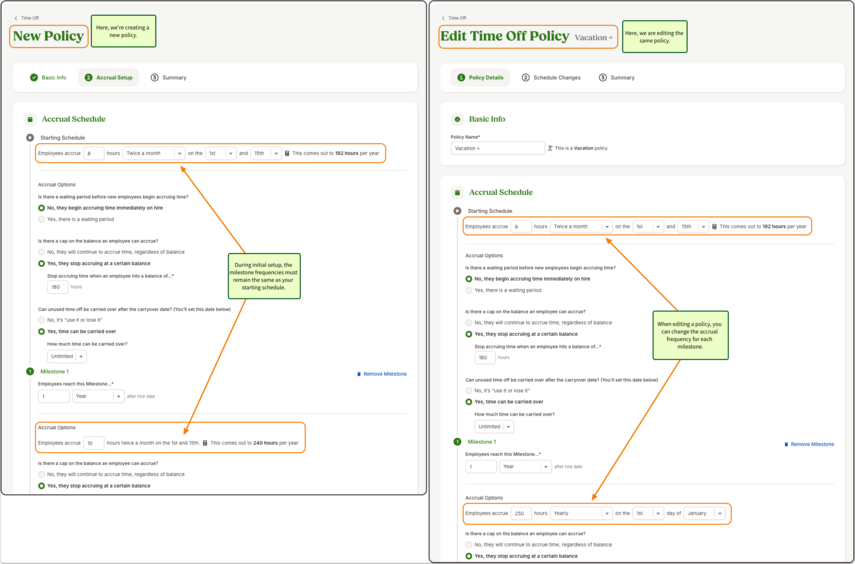Click calculator icon beside 240 hours per year
855x564 pixels.
point(205,443)
